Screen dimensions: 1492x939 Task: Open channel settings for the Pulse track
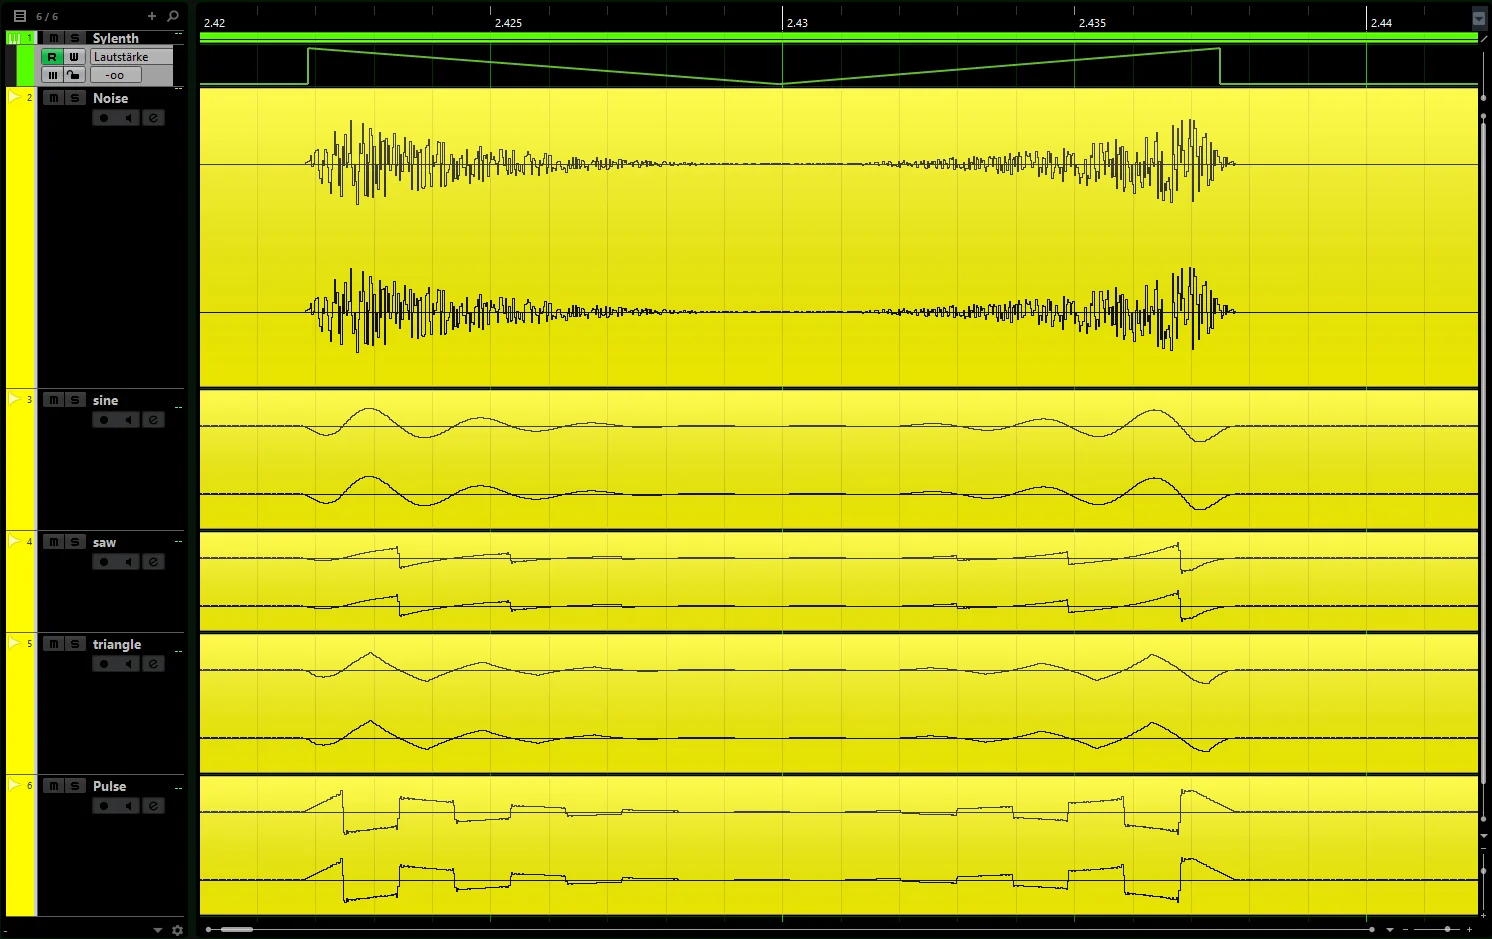[x=153, y=806]
